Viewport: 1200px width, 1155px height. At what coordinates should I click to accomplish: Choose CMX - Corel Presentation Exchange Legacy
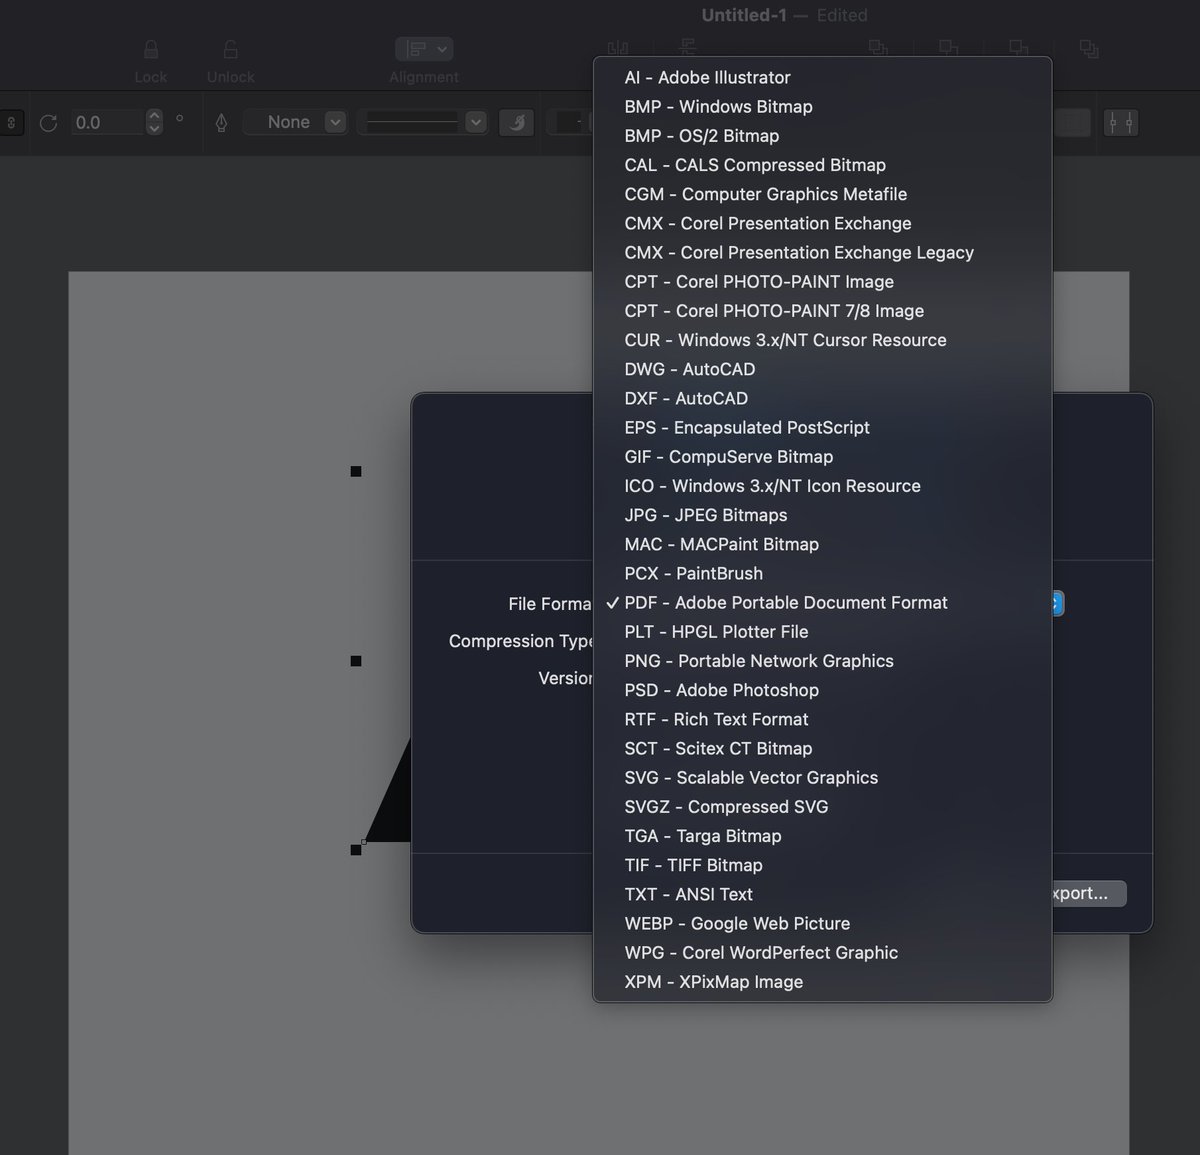tap(822, 252)
